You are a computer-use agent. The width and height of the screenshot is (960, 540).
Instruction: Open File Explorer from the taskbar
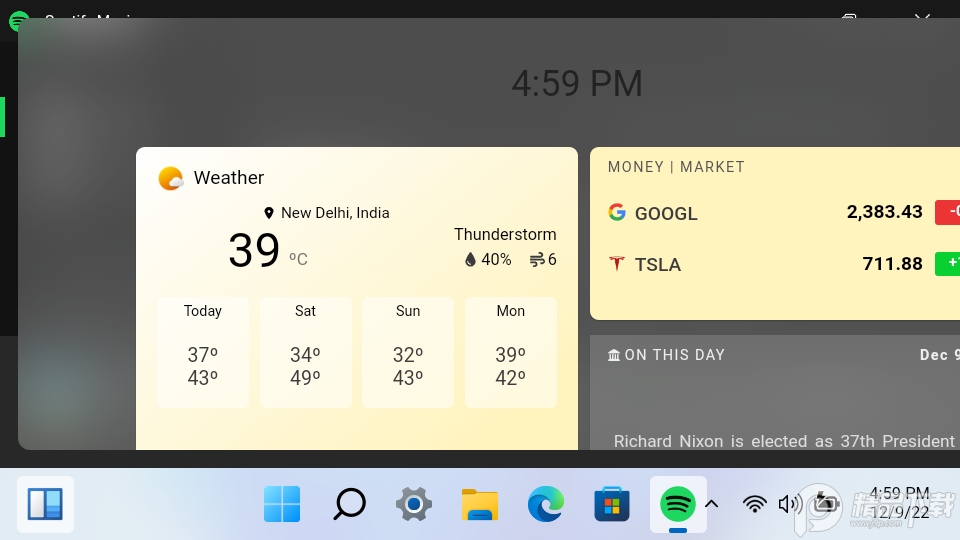point(480,504)
